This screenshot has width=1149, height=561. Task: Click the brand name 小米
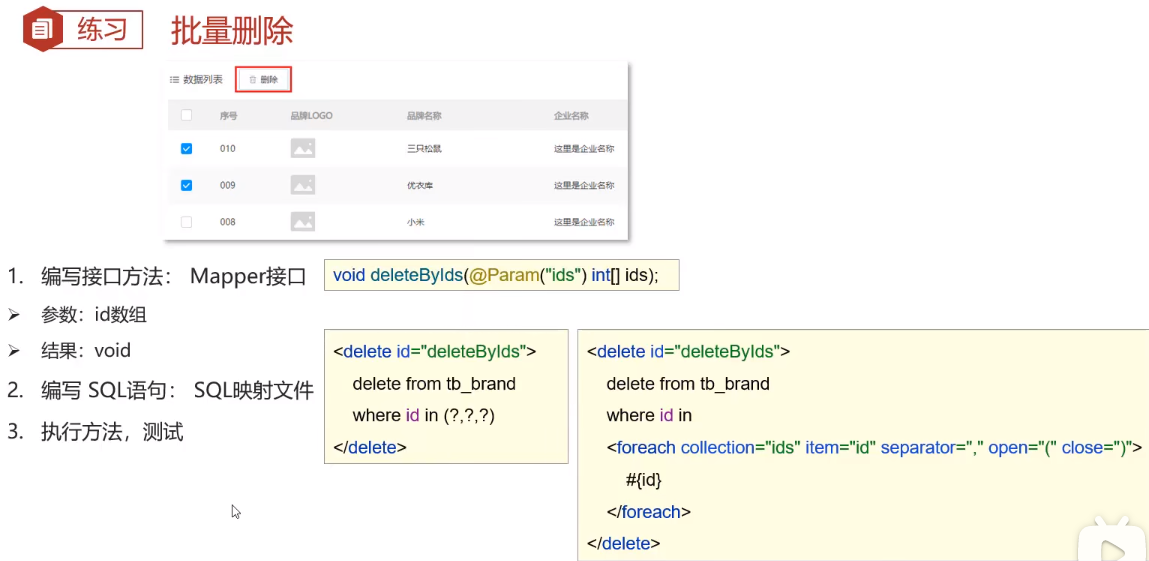pos(415,222)
